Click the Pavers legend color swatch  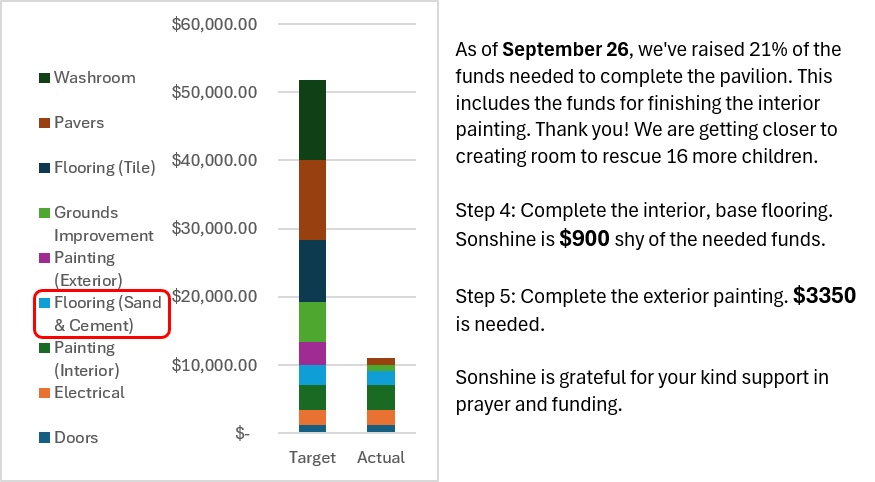[x=45, y=123]
